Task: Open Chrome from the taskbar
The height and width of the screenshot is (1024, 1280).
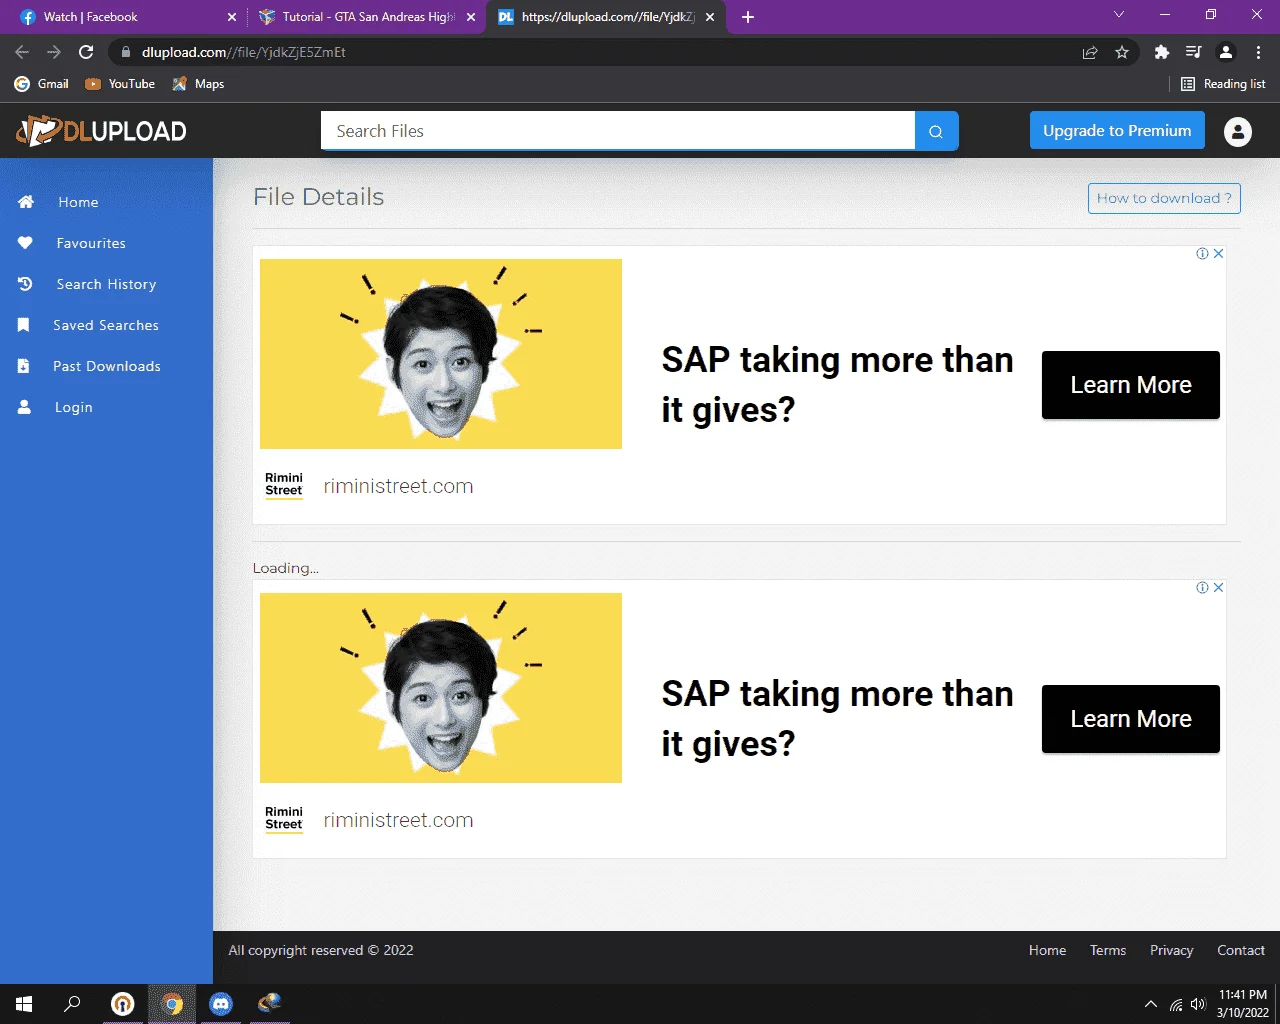Action: coord(172,1004)
